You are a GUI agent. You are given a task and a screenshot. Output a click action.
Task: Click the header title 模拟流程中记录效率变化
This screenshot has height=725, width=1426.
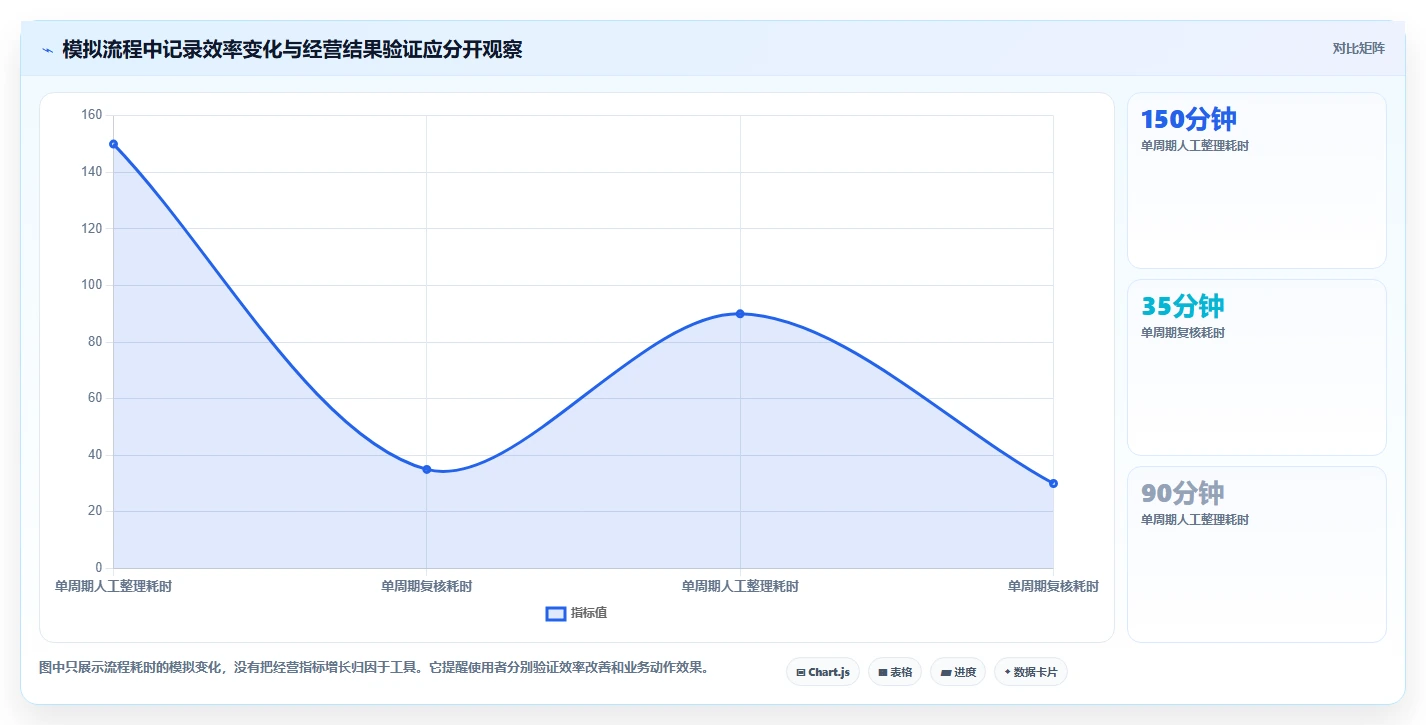click(x=292, y=49)
